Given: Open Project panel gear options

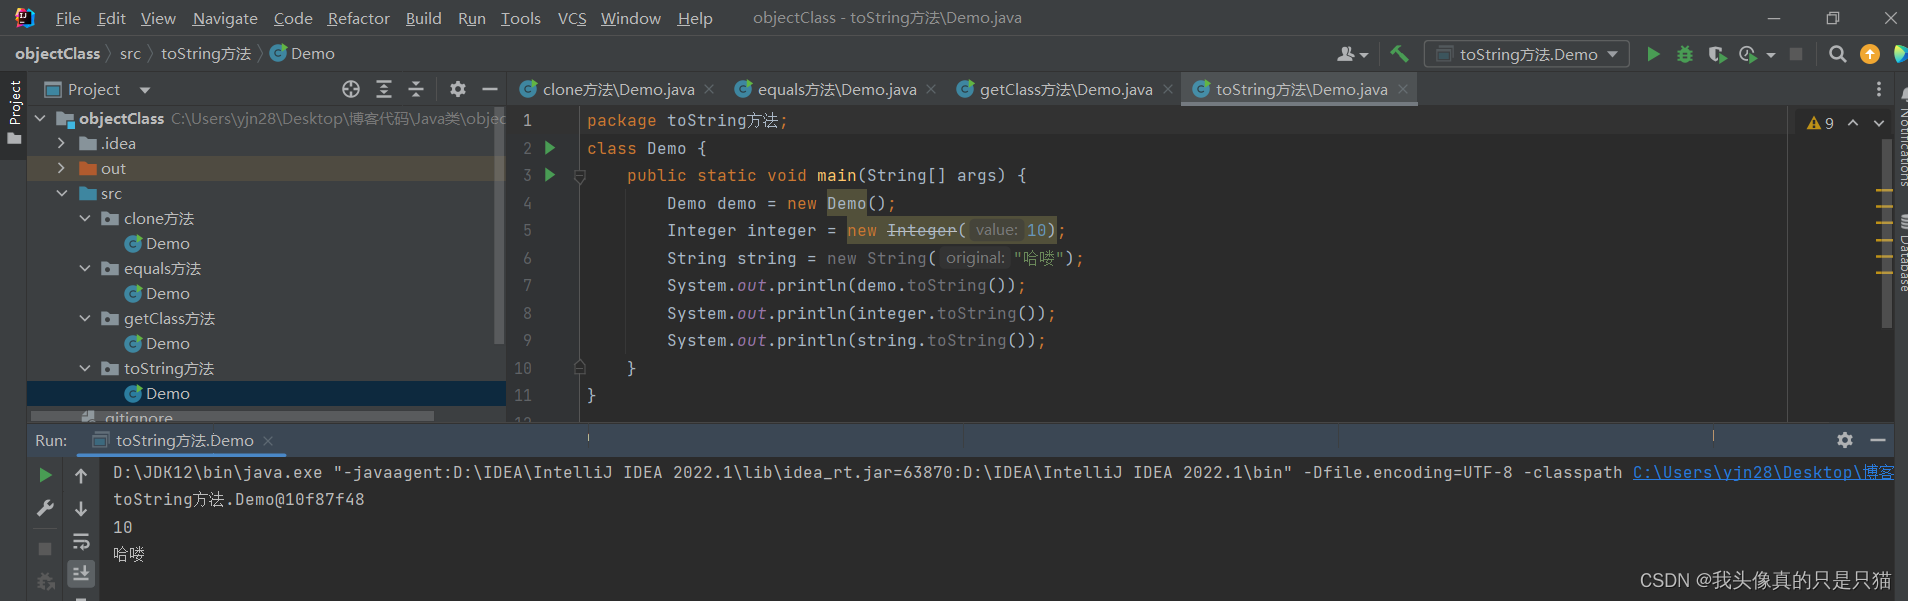Looking at the screenshot, I should click(458, 89).
